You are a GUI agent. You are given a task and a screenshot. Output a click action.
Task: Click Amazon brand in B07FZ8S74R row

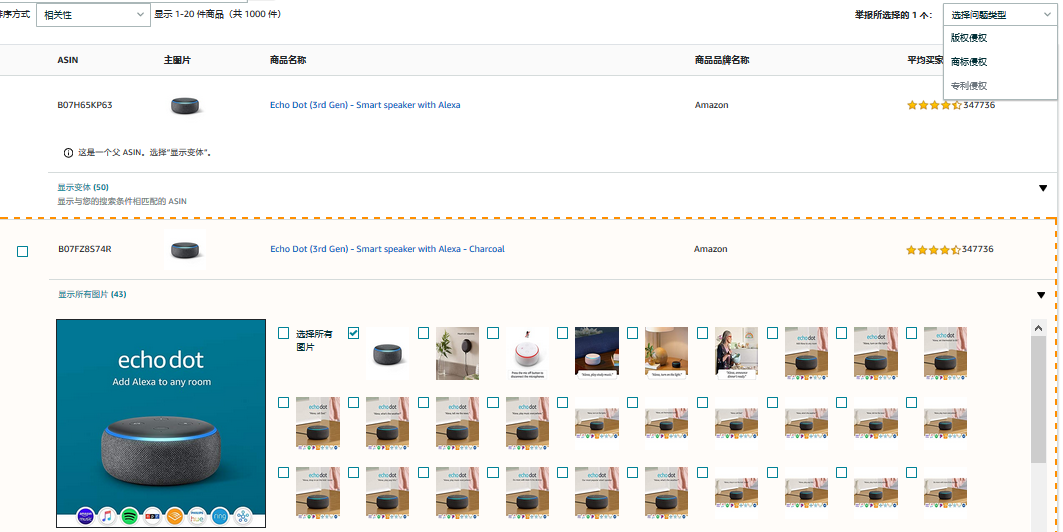coord(710,249)
